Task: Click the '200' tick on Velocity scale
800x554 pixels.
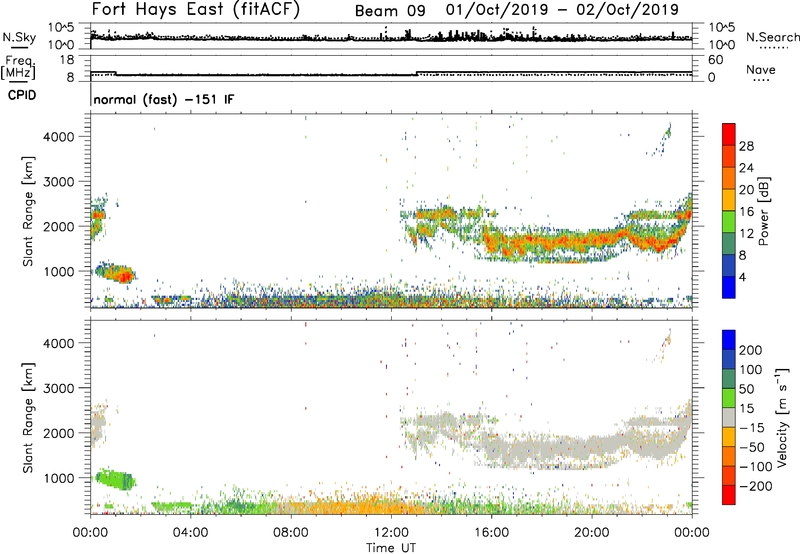Action: click(751, 350)
